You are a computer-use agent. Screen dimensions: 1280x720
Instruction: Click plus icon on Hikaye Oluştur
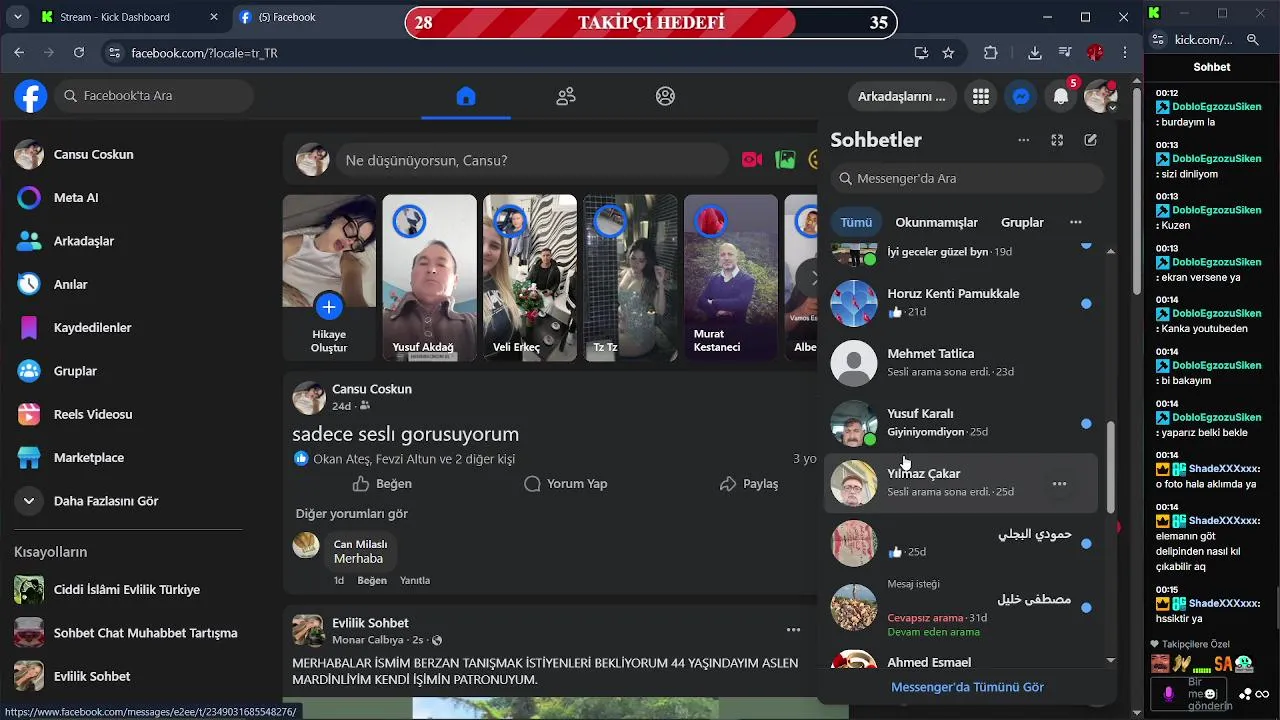click(328, 306)
